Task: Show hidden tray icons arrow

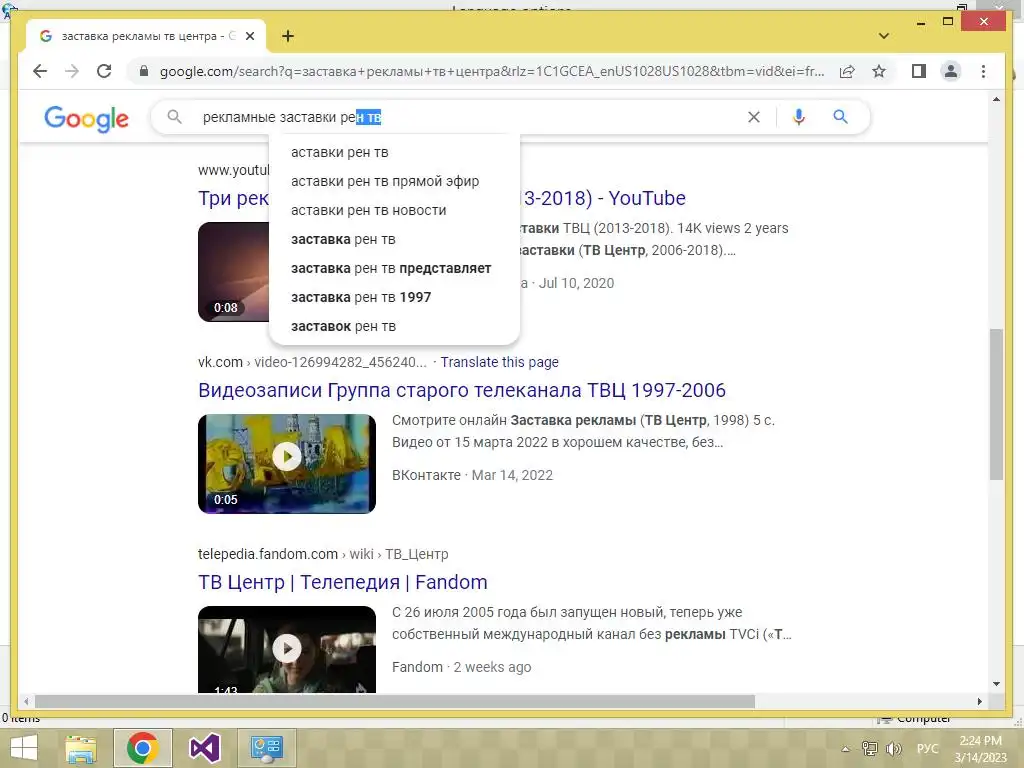Action: click(x=845, y=749)
